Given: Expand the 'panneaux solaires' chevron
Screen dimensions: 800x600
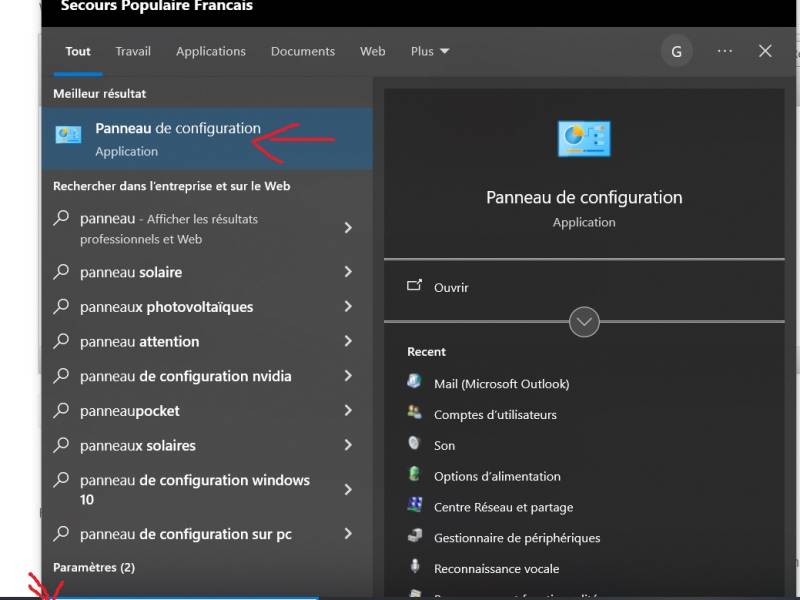Looking at the screenshot, I should click(x=348, y=445).
